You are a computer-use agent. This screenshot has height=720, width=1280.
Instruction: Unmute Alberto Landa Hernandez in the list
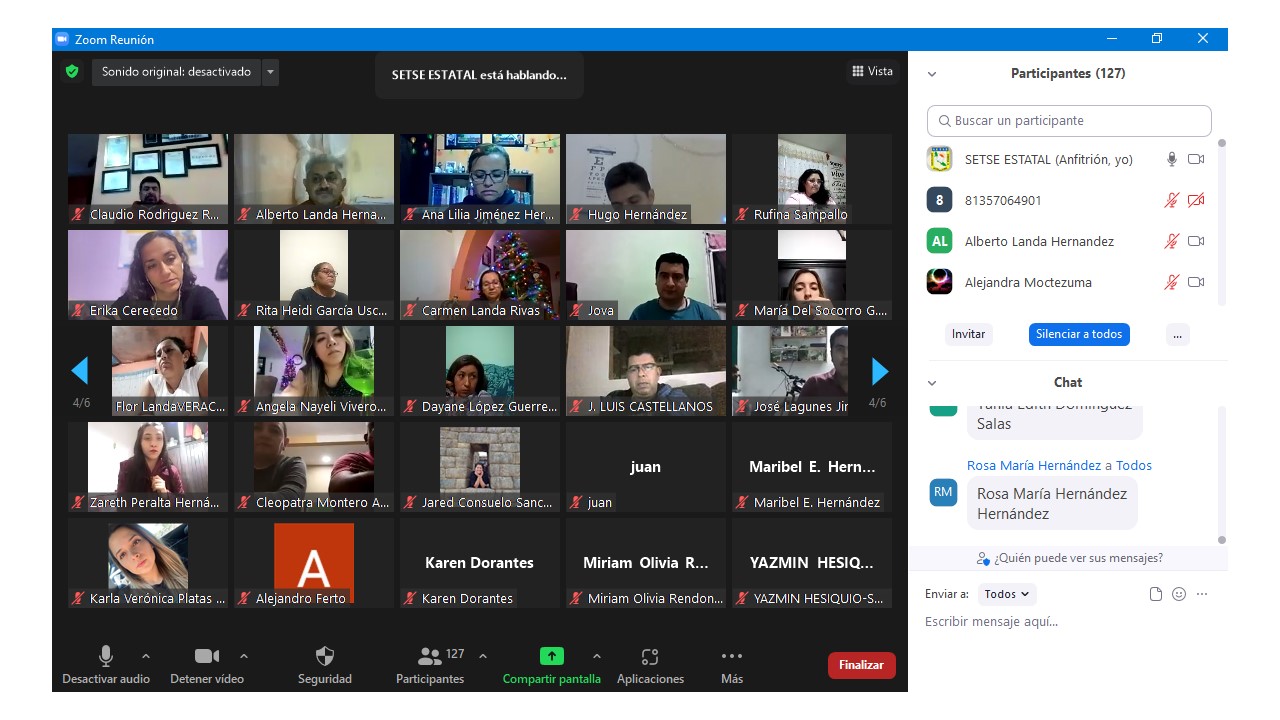[x=1172, y=241]
